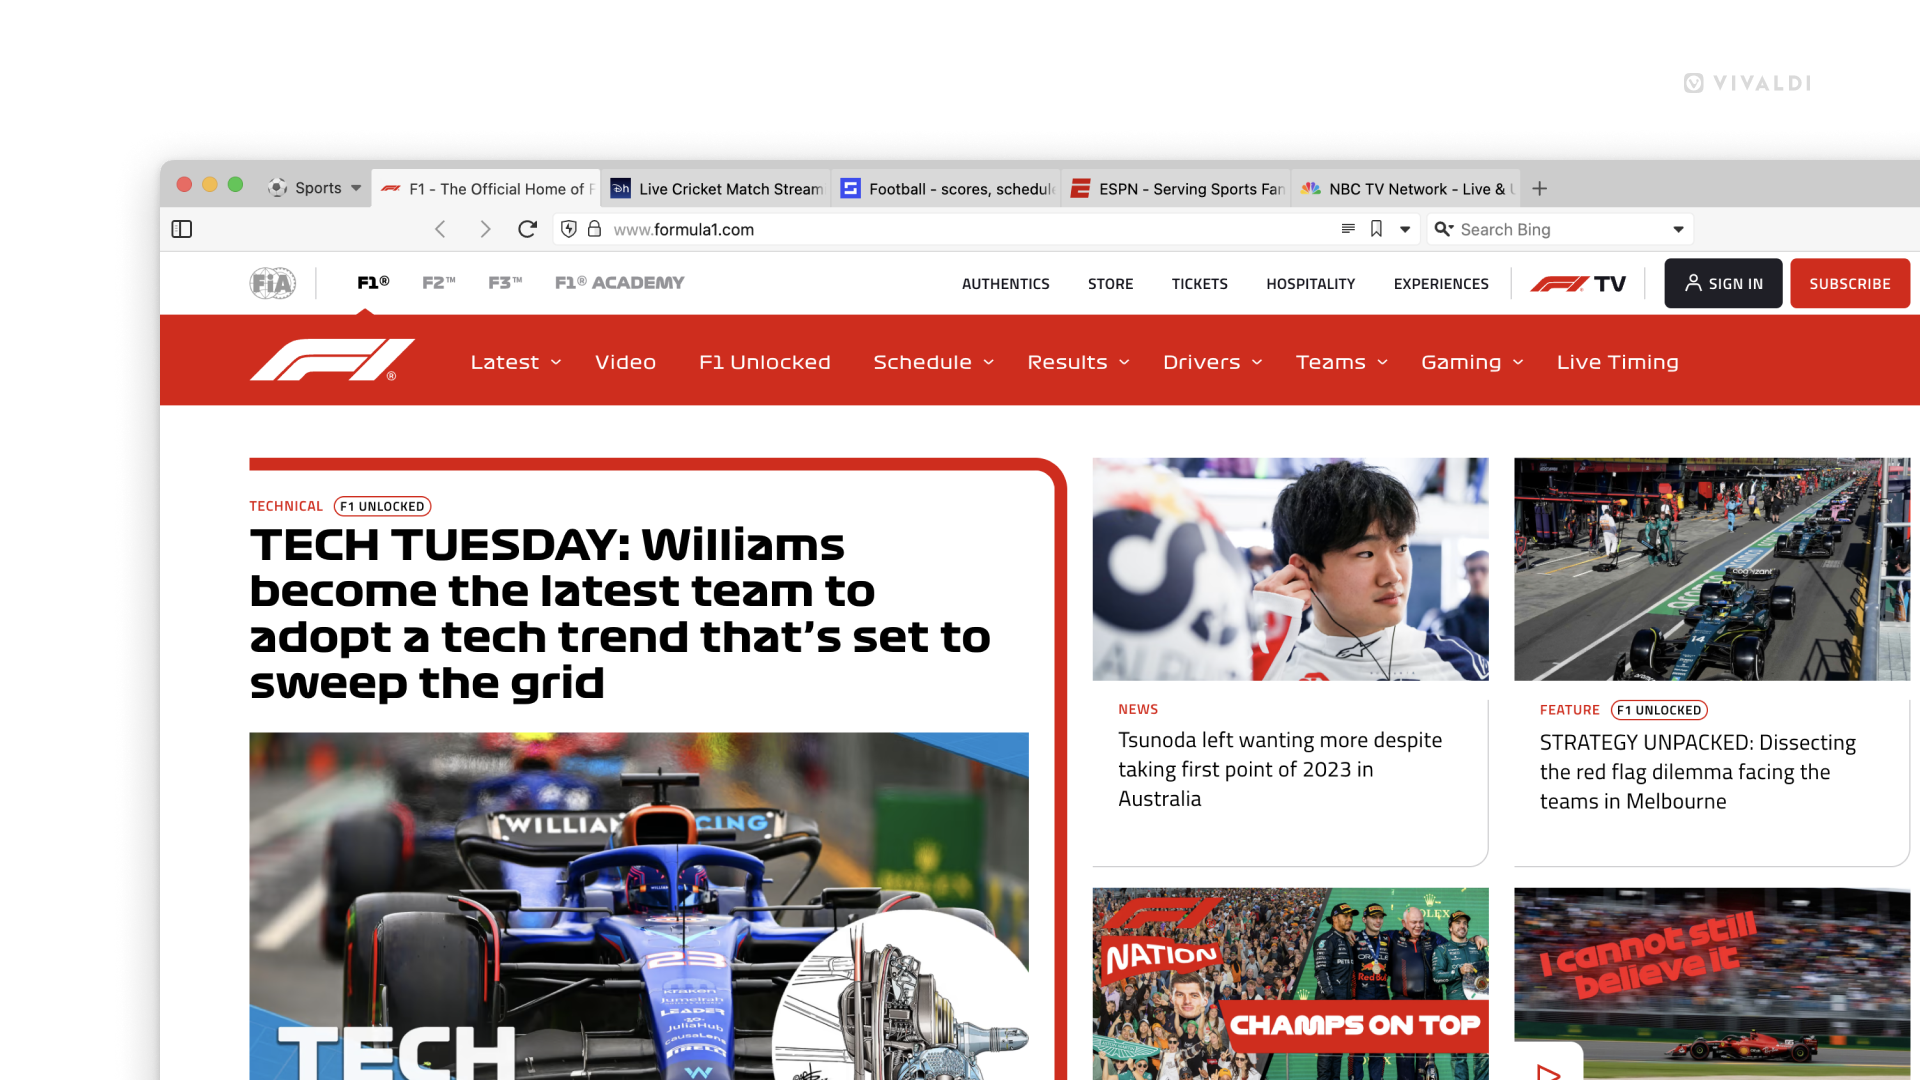Click the SIGN IN button
This screenshot has height=1080, width=1920.
(1723, 283)
